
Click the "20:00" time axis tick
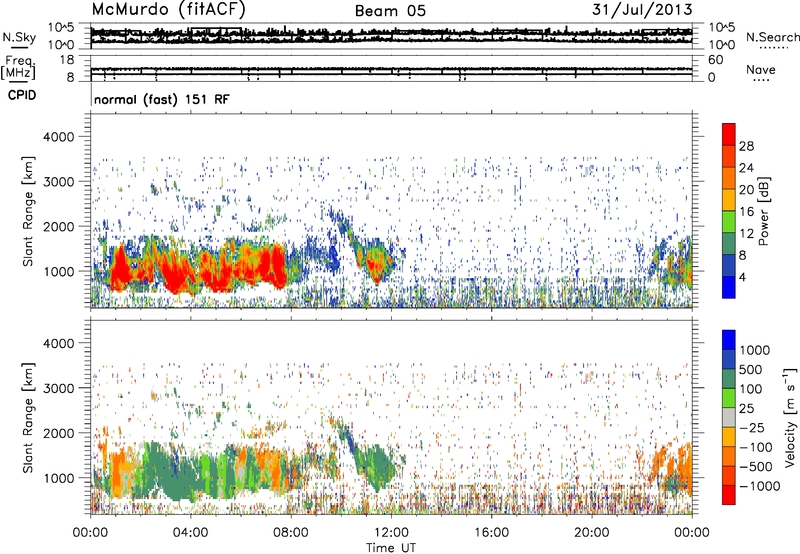tap(592, 533)
